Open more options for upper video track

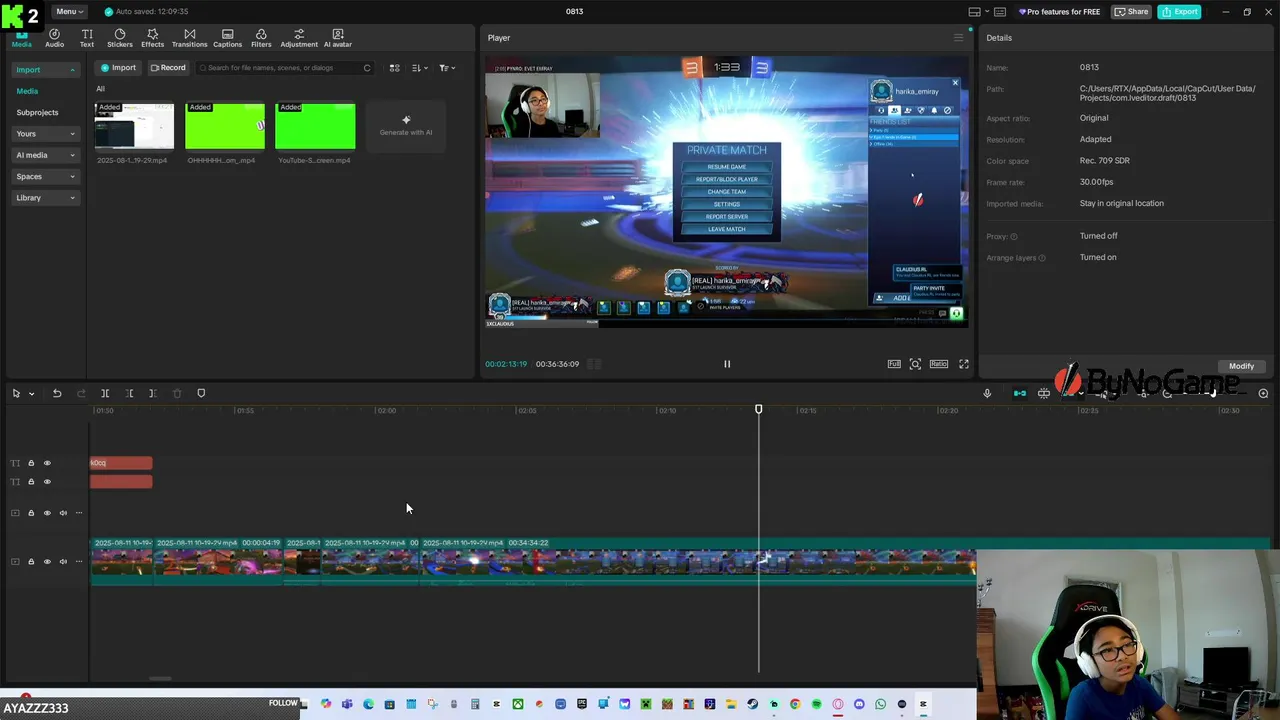pos(79,513)
